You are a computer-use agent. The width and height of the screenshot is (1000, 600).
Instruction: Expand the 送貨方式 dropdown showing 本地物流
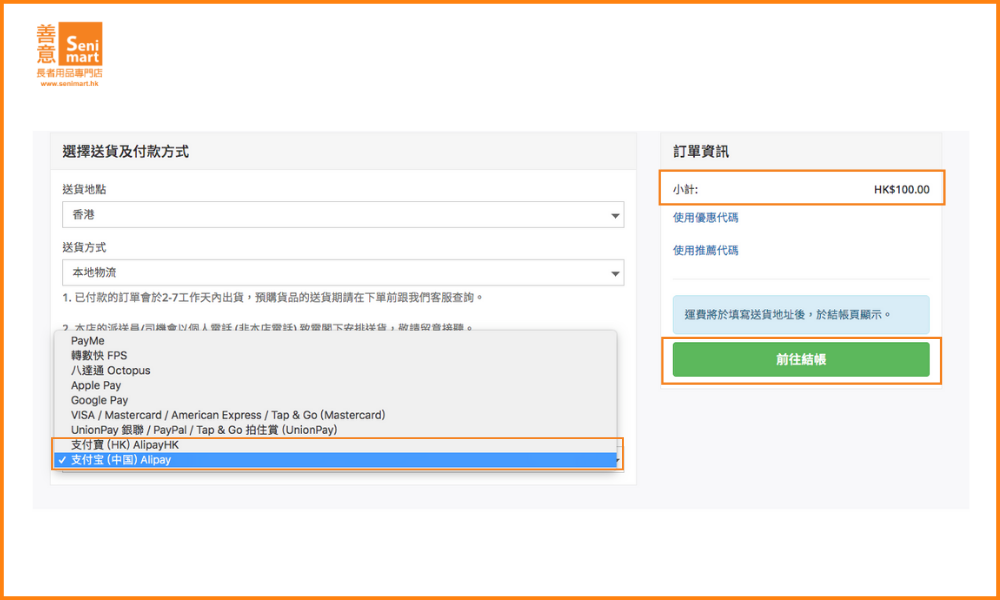pos(342,273)
